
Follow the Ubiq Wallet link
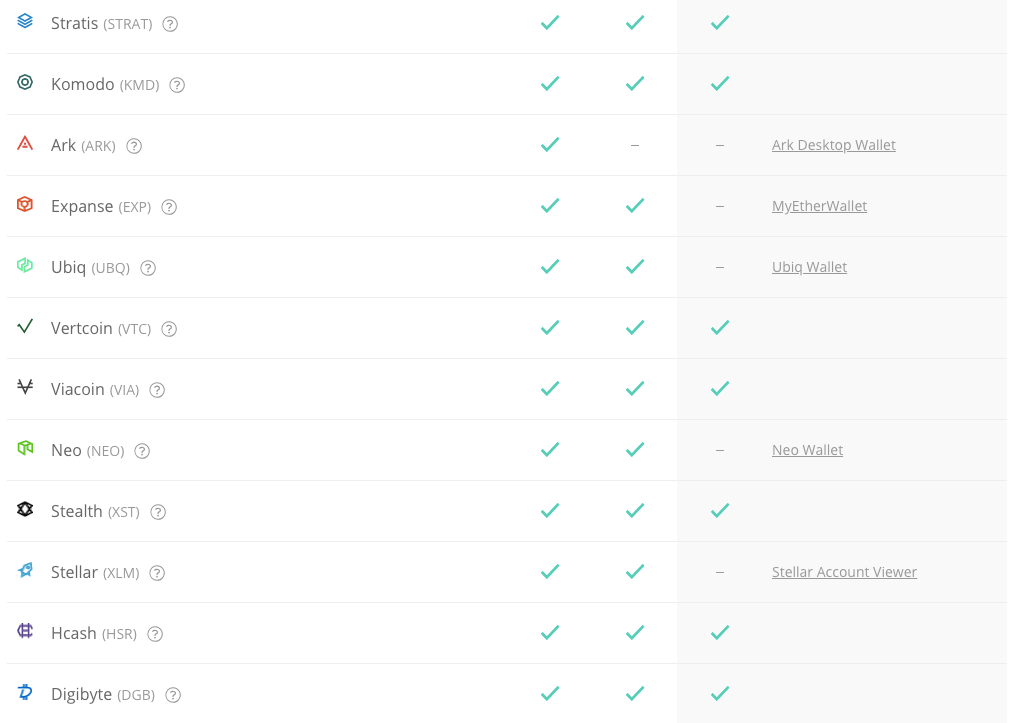coord(809,267)
